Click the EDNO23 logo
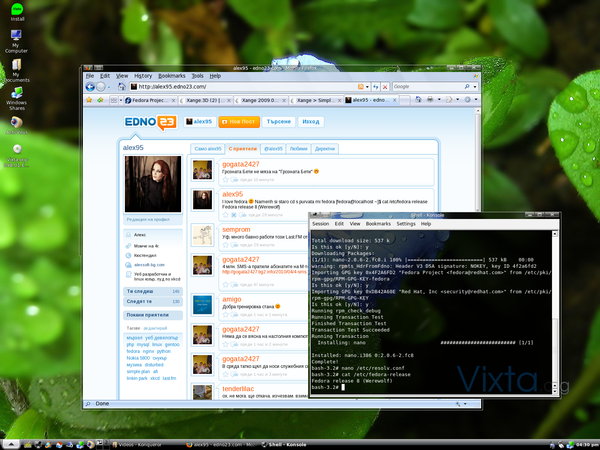Screen dimensions: 600x450 coord(150,122)
